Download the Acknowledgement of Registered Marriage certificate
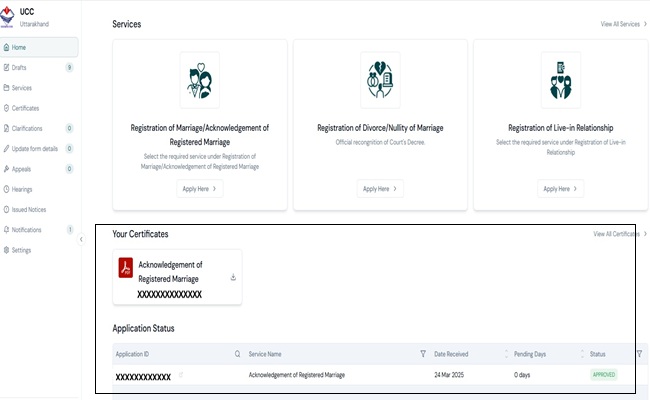 [233, 278]
